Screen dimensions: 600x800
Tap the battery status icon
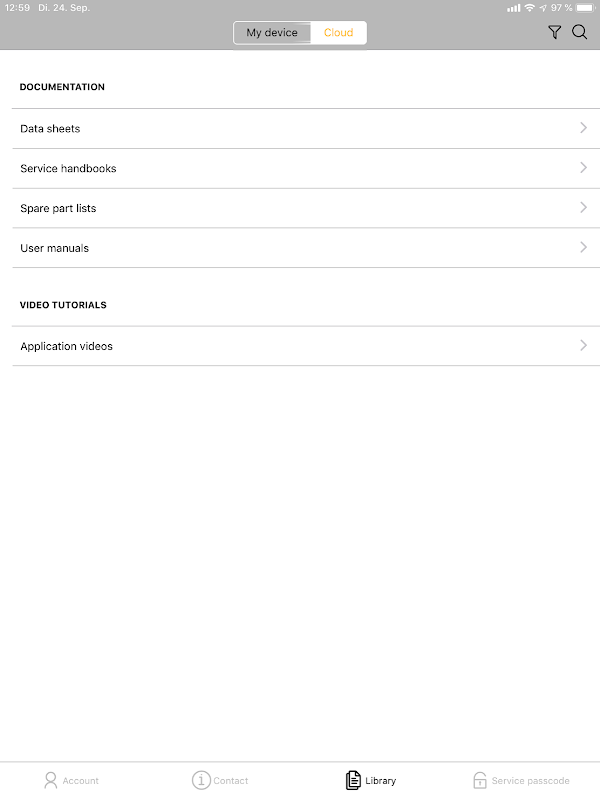click(585, 8)
